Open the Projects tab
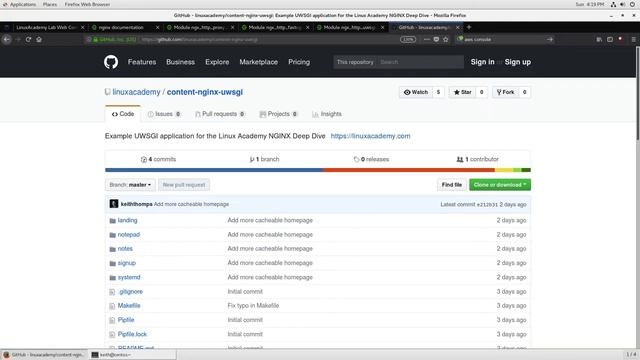Viewport: 640px width, 360px height. coord(279,114)
